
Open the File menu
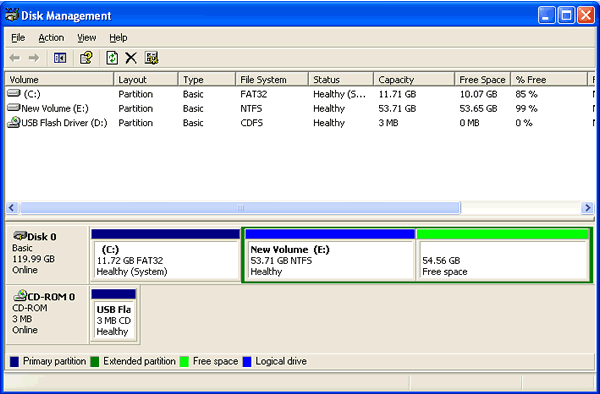[18, 38]
